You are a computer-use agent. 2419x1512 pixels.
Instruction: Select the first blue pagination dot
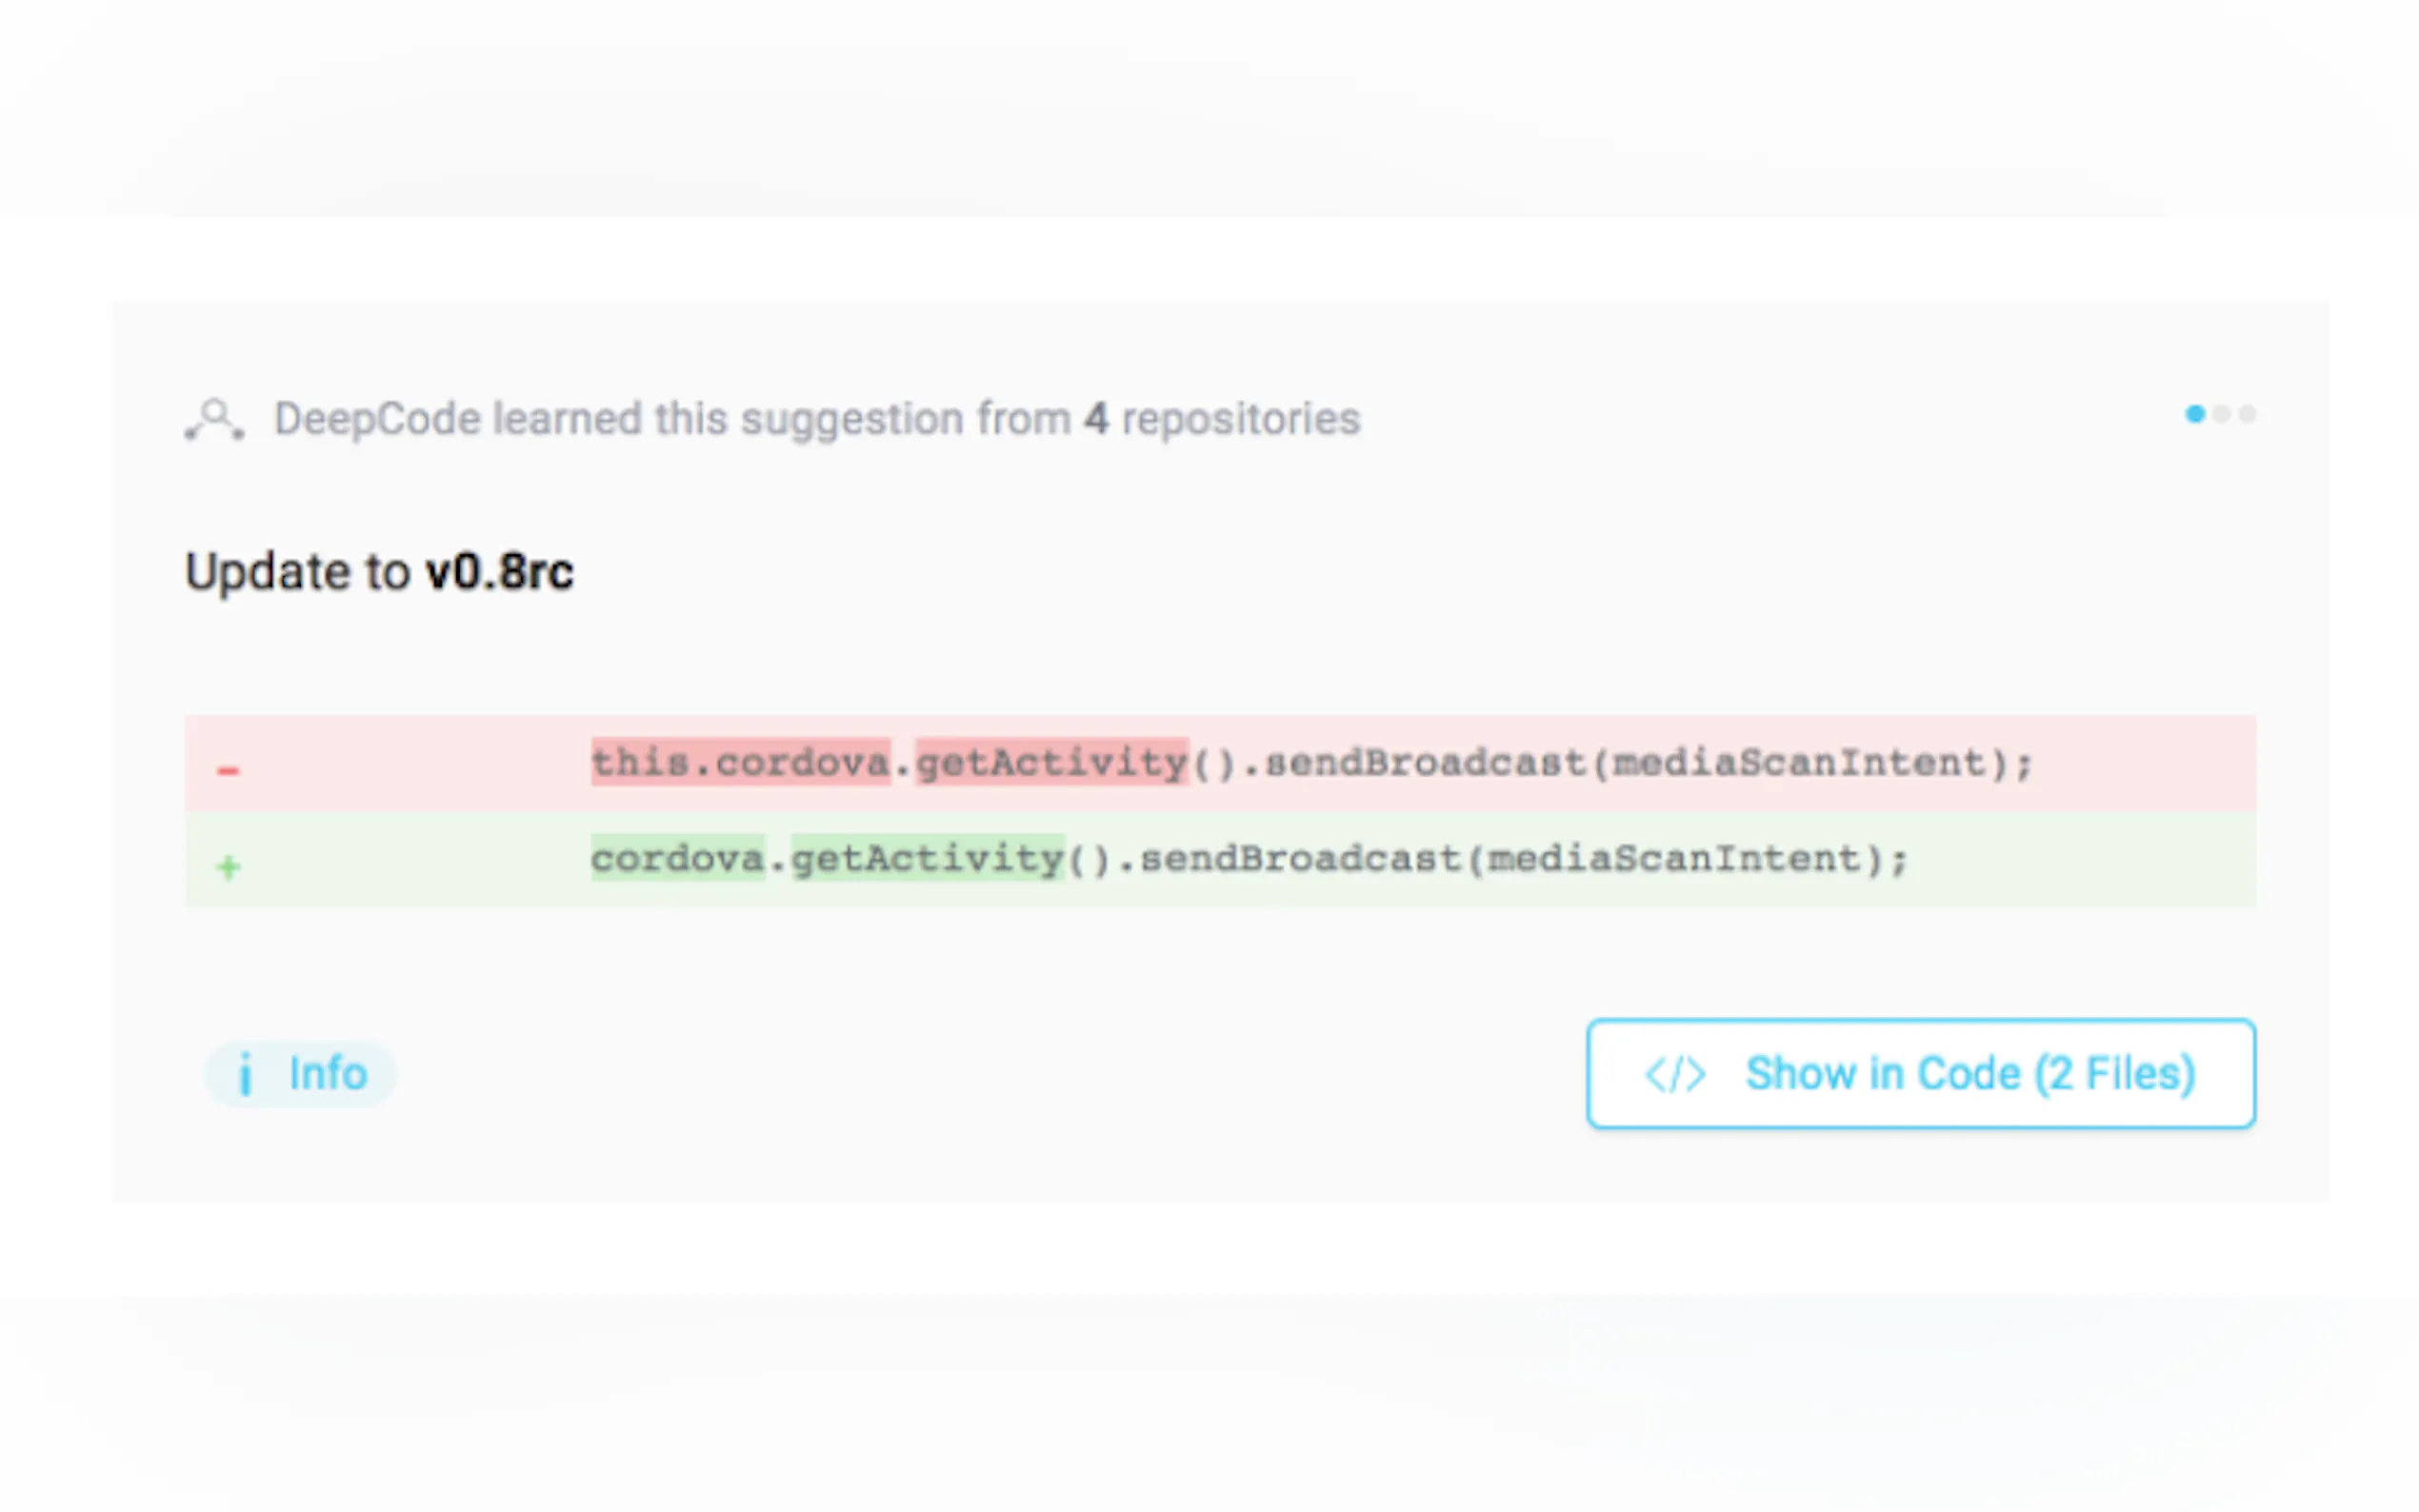pyautogui.click(x=2195, y=414)
